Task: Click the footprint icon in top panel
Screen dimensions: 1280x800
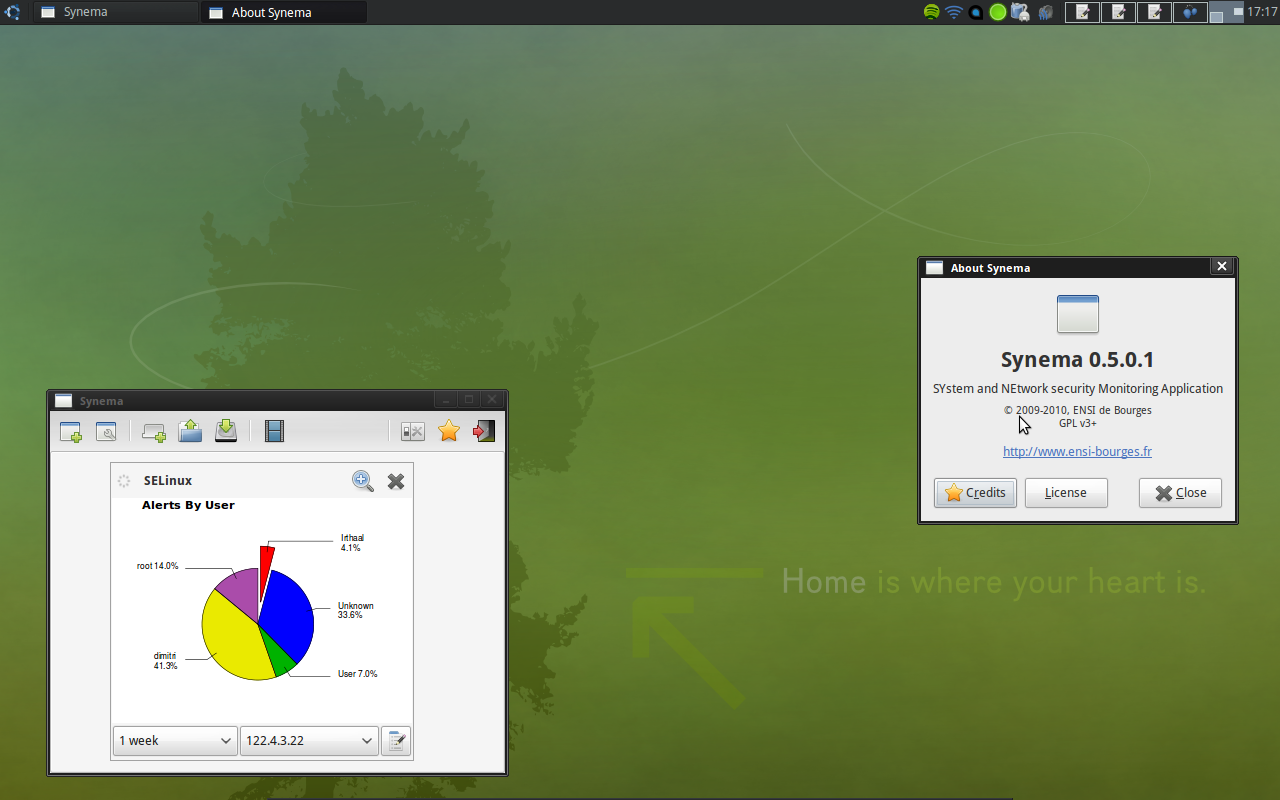Action: pos(1189,12)
